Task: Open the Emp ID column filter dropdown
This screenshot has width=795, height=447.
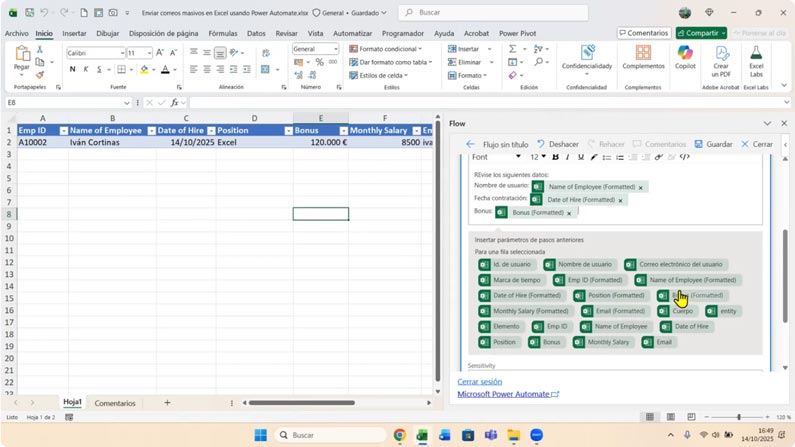Action: click(x=63, y=131)
